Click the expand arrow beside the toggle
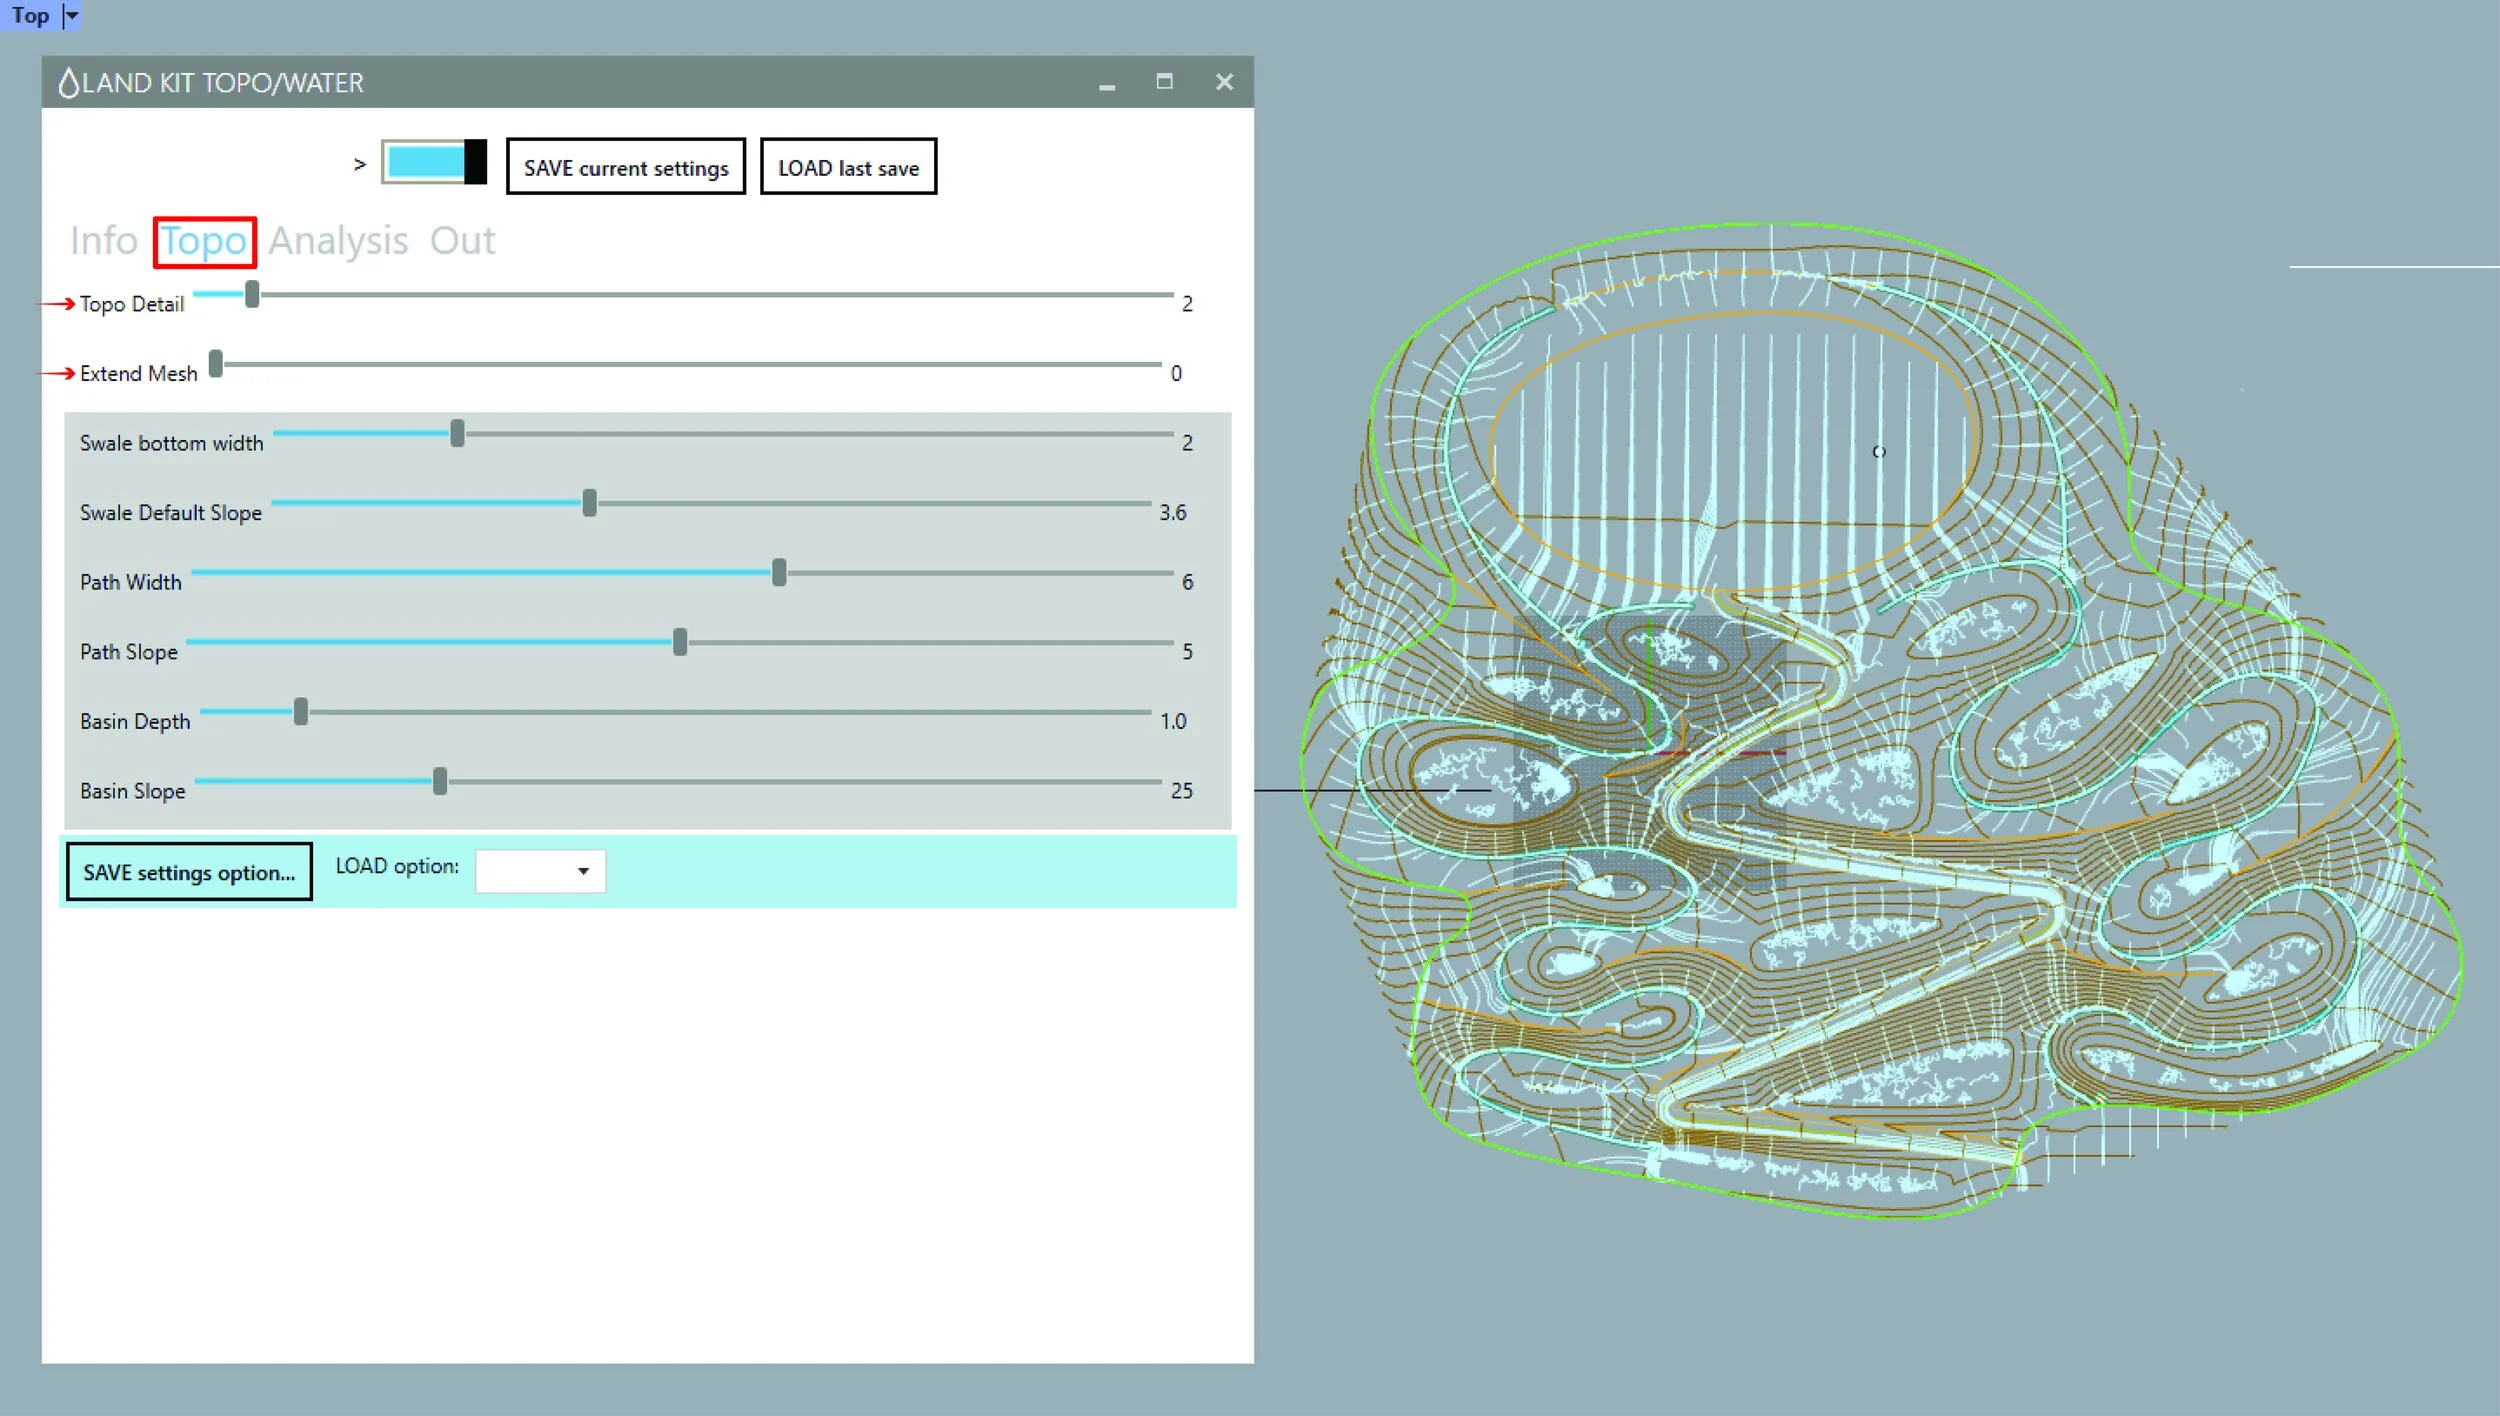Screen dimensions: 2500x1416 (x=360, y=164)
